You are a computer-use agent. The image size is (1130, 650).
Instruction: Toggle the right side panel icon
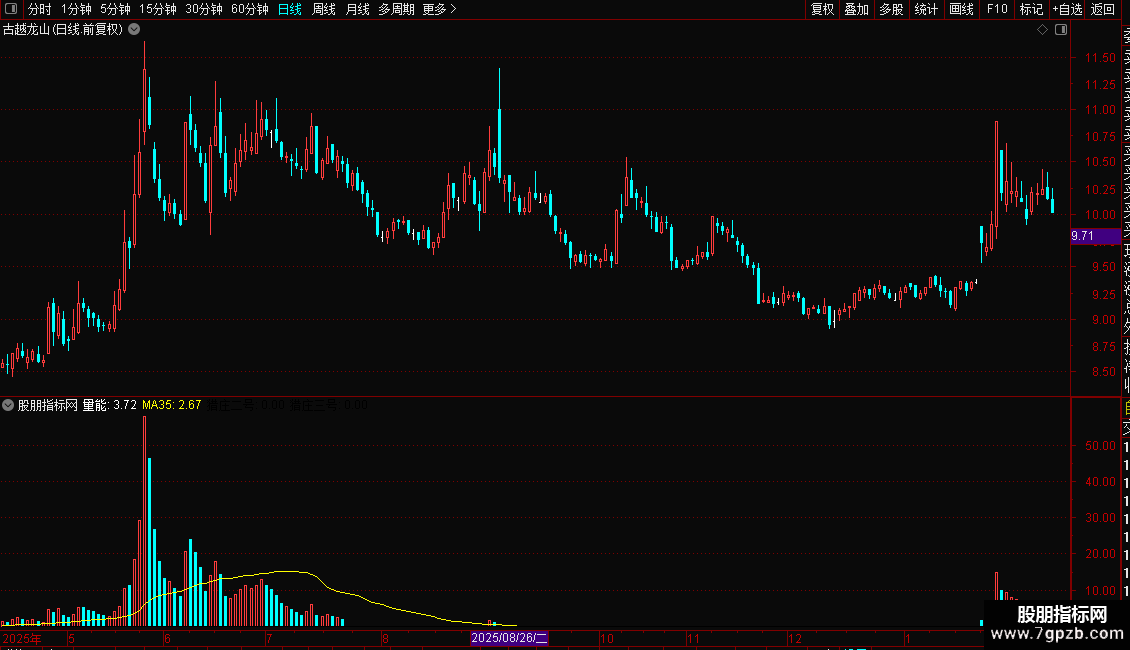pos(1061,30)
